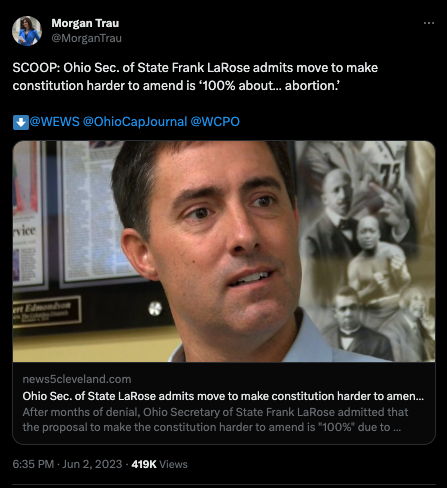This screenshot has width=447, height=488.
Task: Click the 6:35 PM timestamp
Action: point(33,464)
